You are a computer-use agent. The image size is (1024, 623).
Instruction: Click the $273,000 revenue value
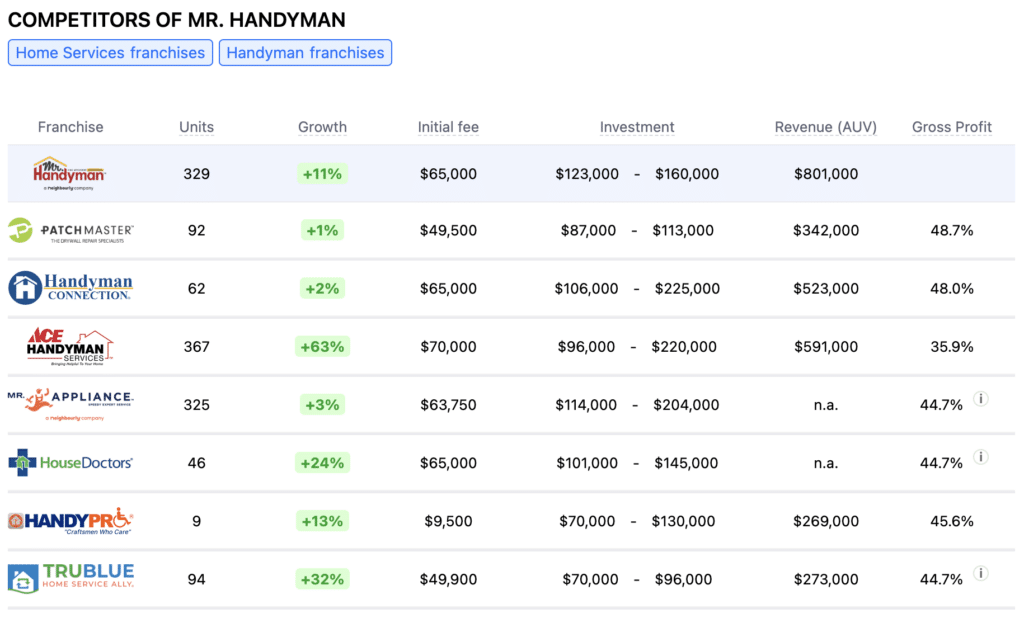pos(826,579)
